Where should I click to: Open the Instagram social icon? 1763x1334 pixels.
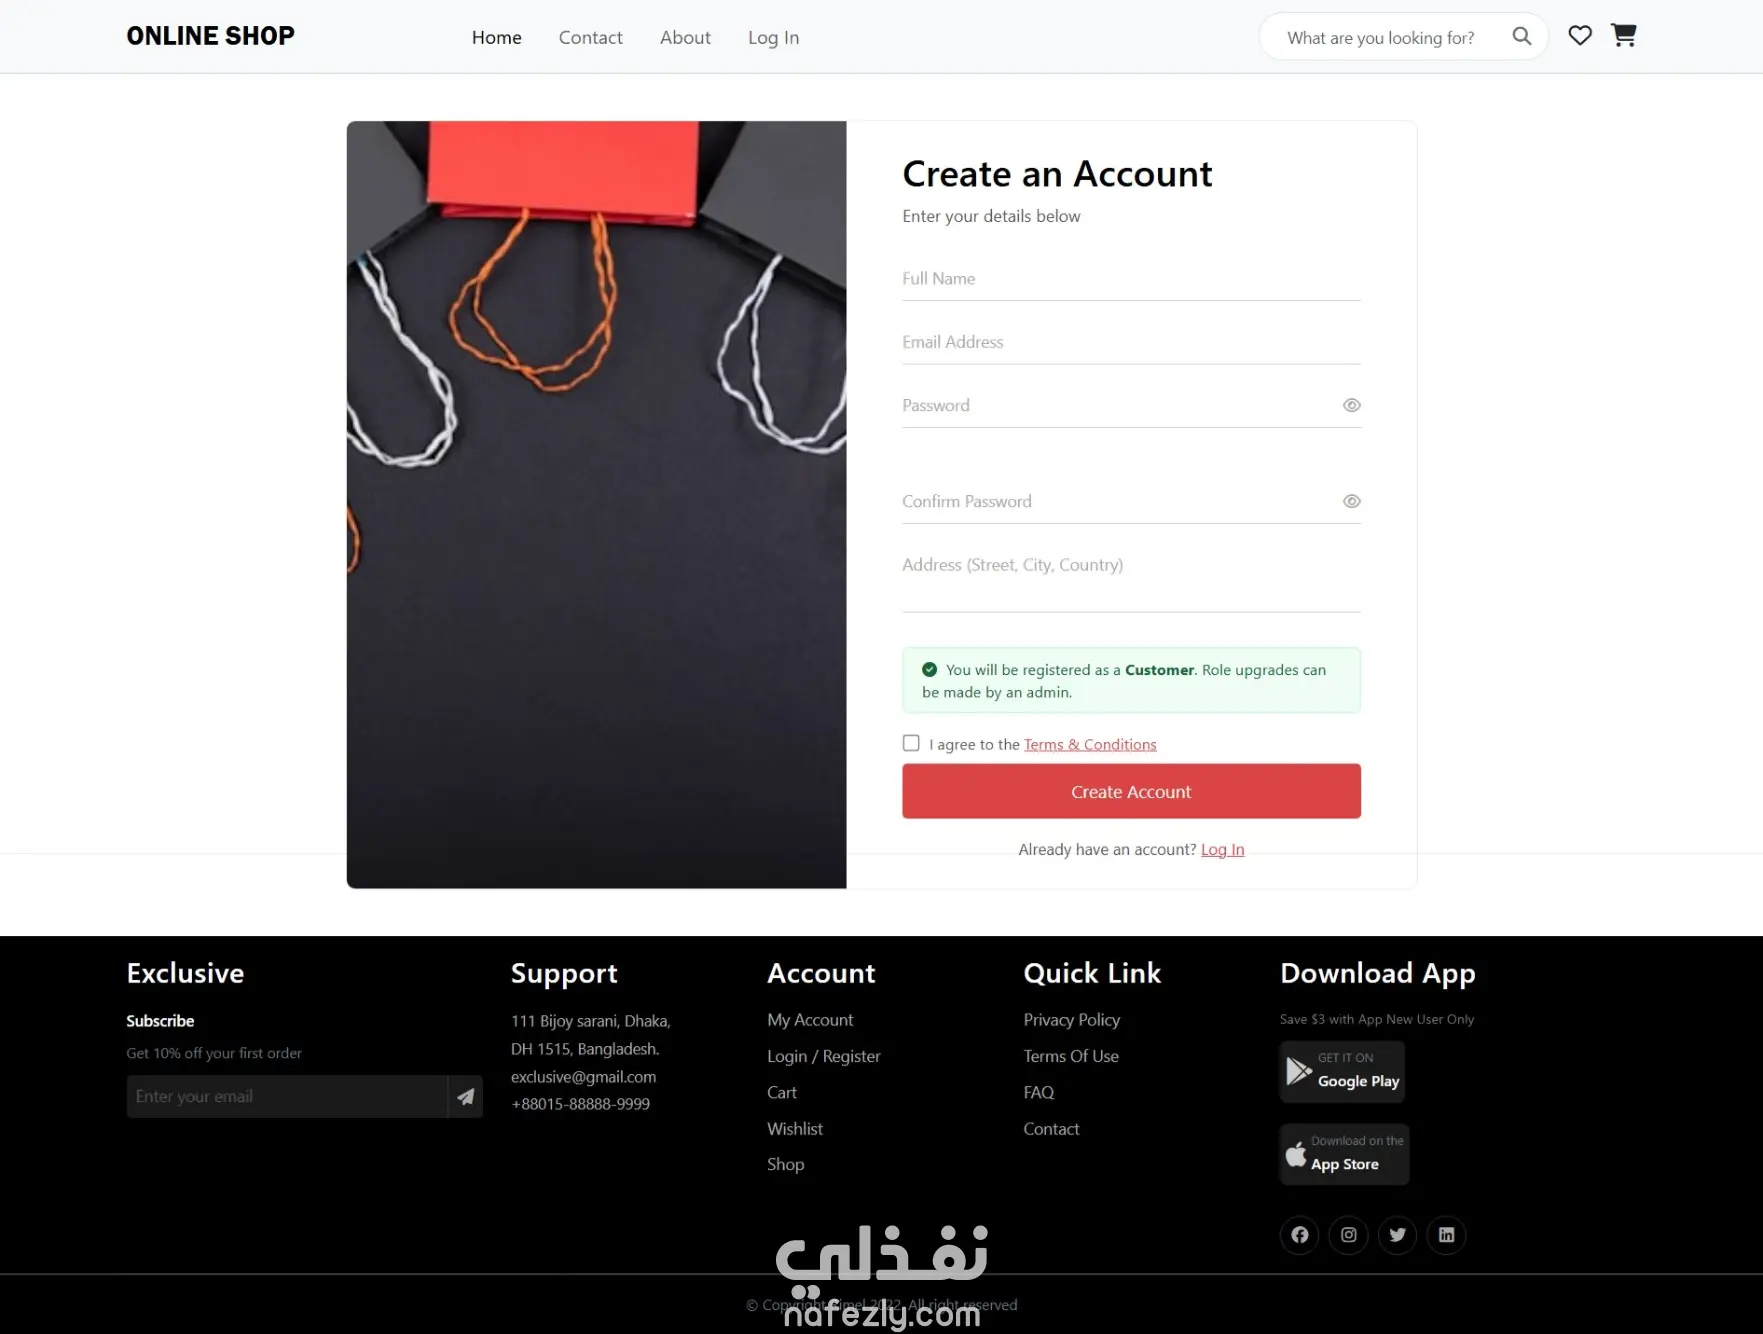point(1349,1235)
